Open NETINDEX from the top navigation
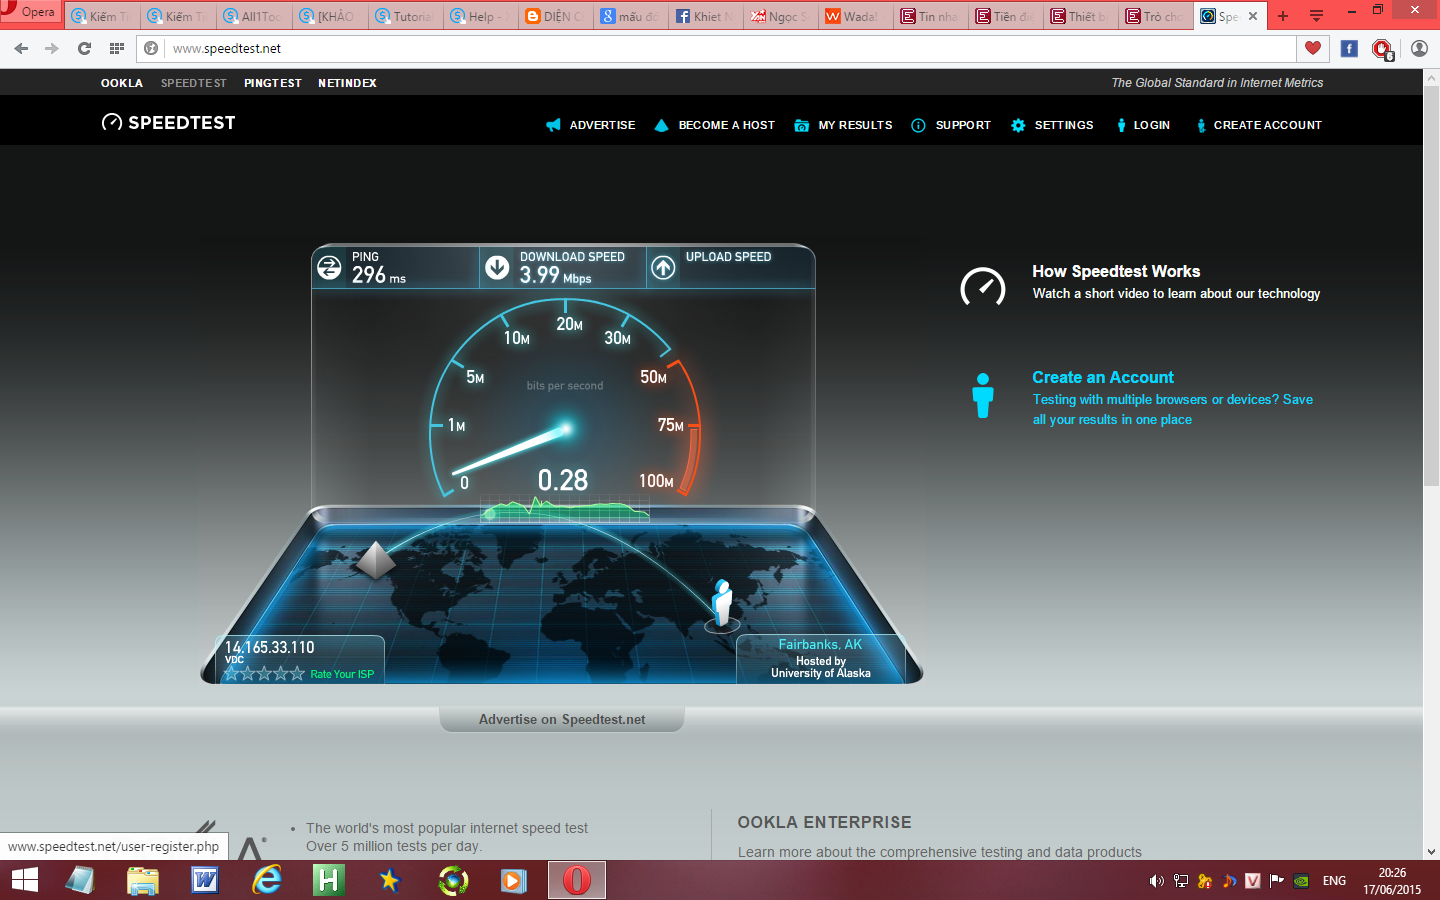This screenshot has width=1440, height=900. pos(347,83)
